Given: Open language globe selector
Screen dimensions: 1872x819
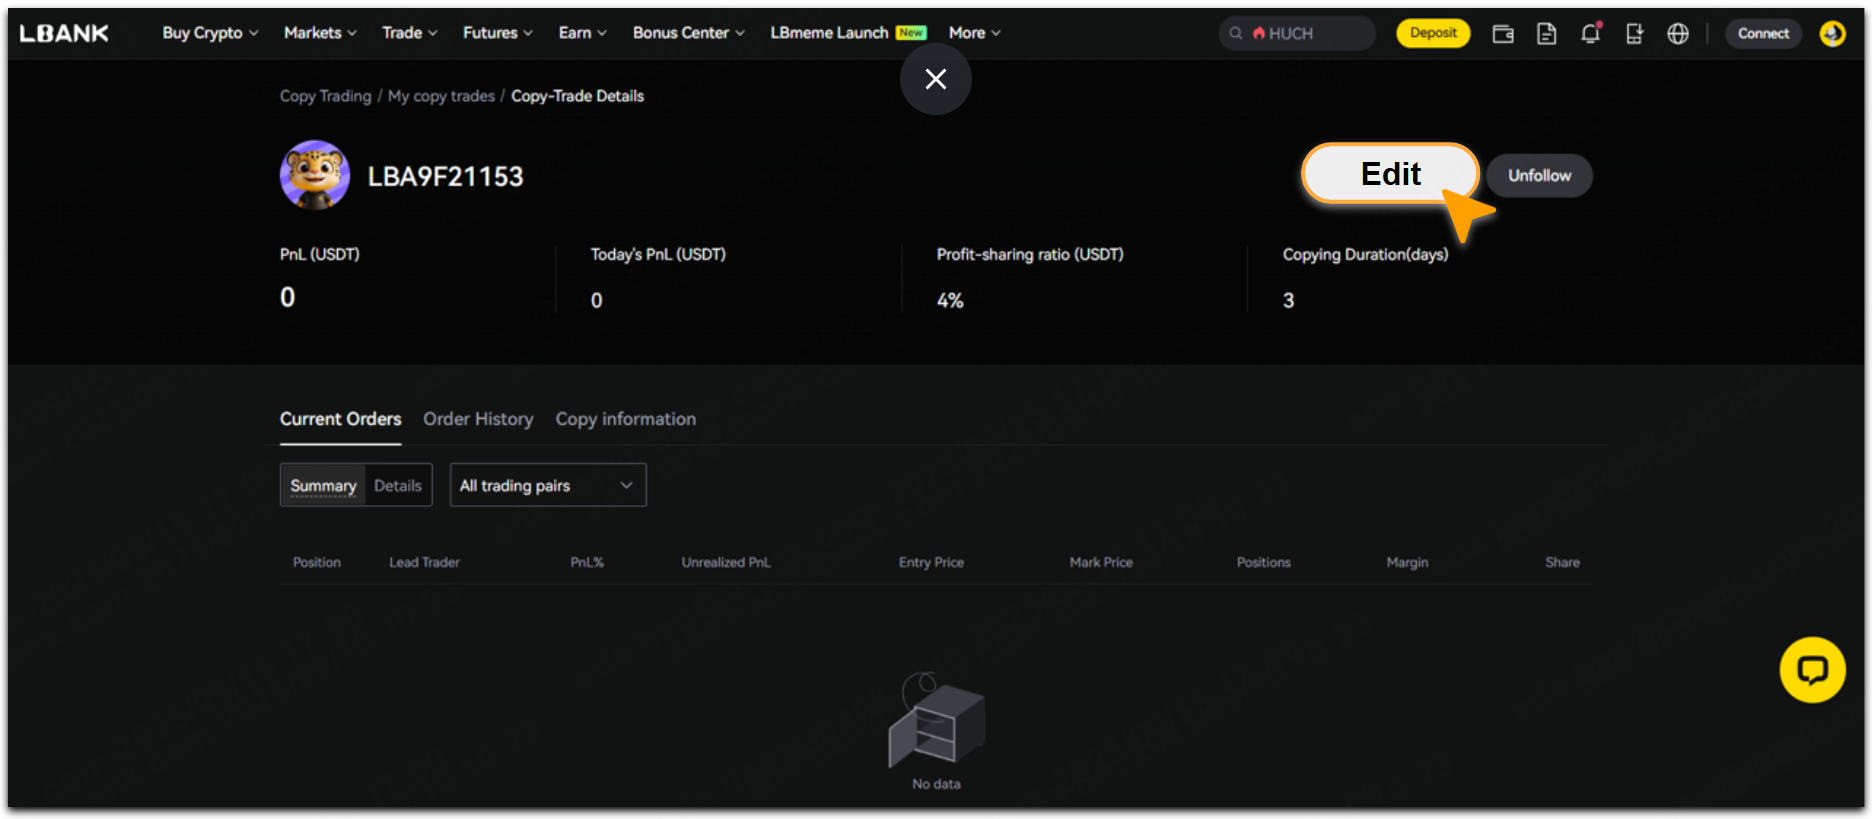Looking at the screenshot, I should pyautogui.click(x=1678, y=34).
